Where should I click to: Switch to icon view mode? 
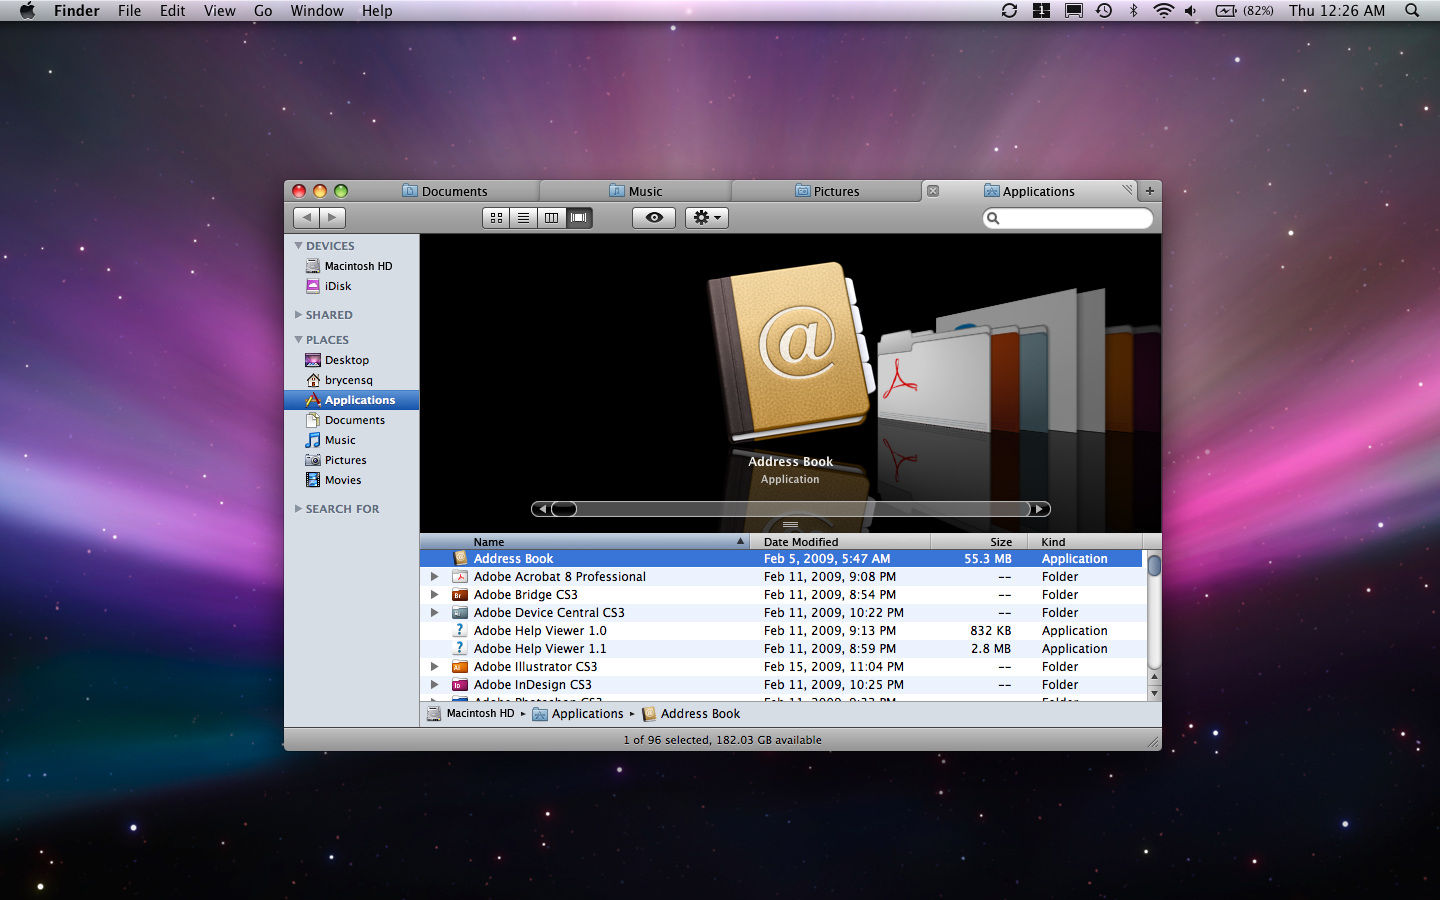pos(496,217)
